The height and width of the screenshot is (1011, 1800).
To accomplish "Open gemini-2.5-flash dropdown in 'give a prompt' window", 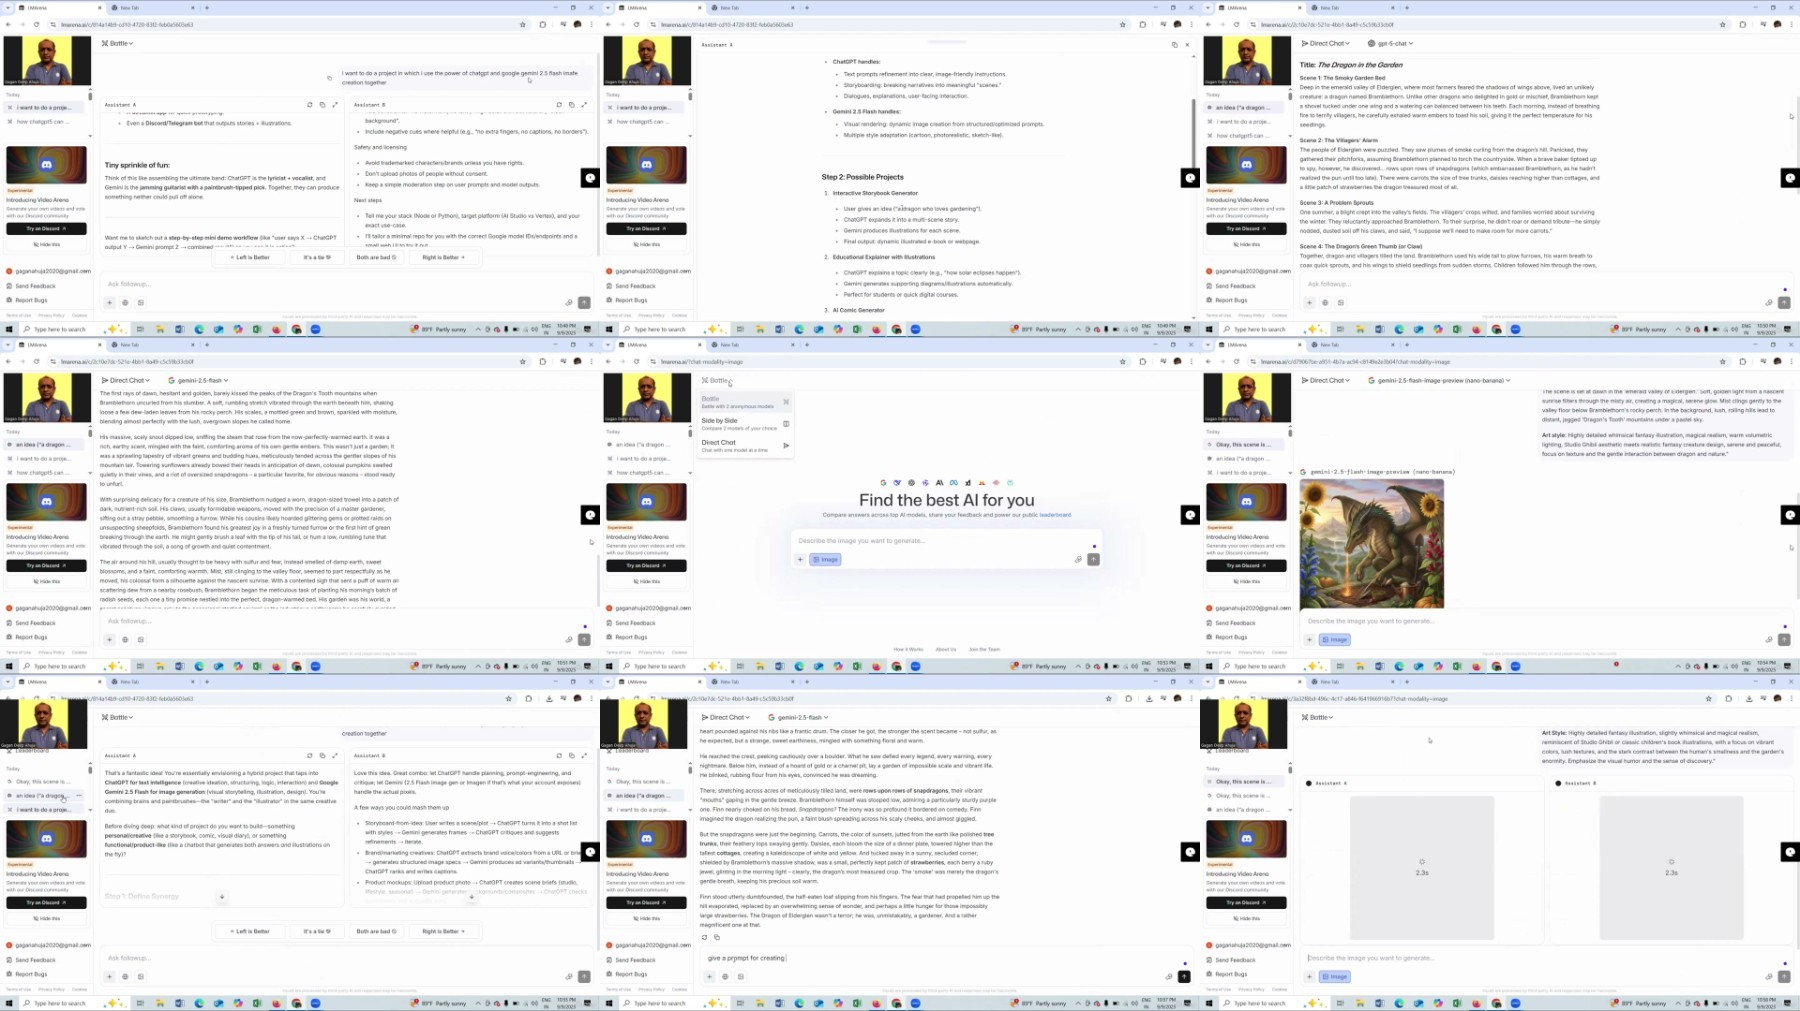I will 798,717.
